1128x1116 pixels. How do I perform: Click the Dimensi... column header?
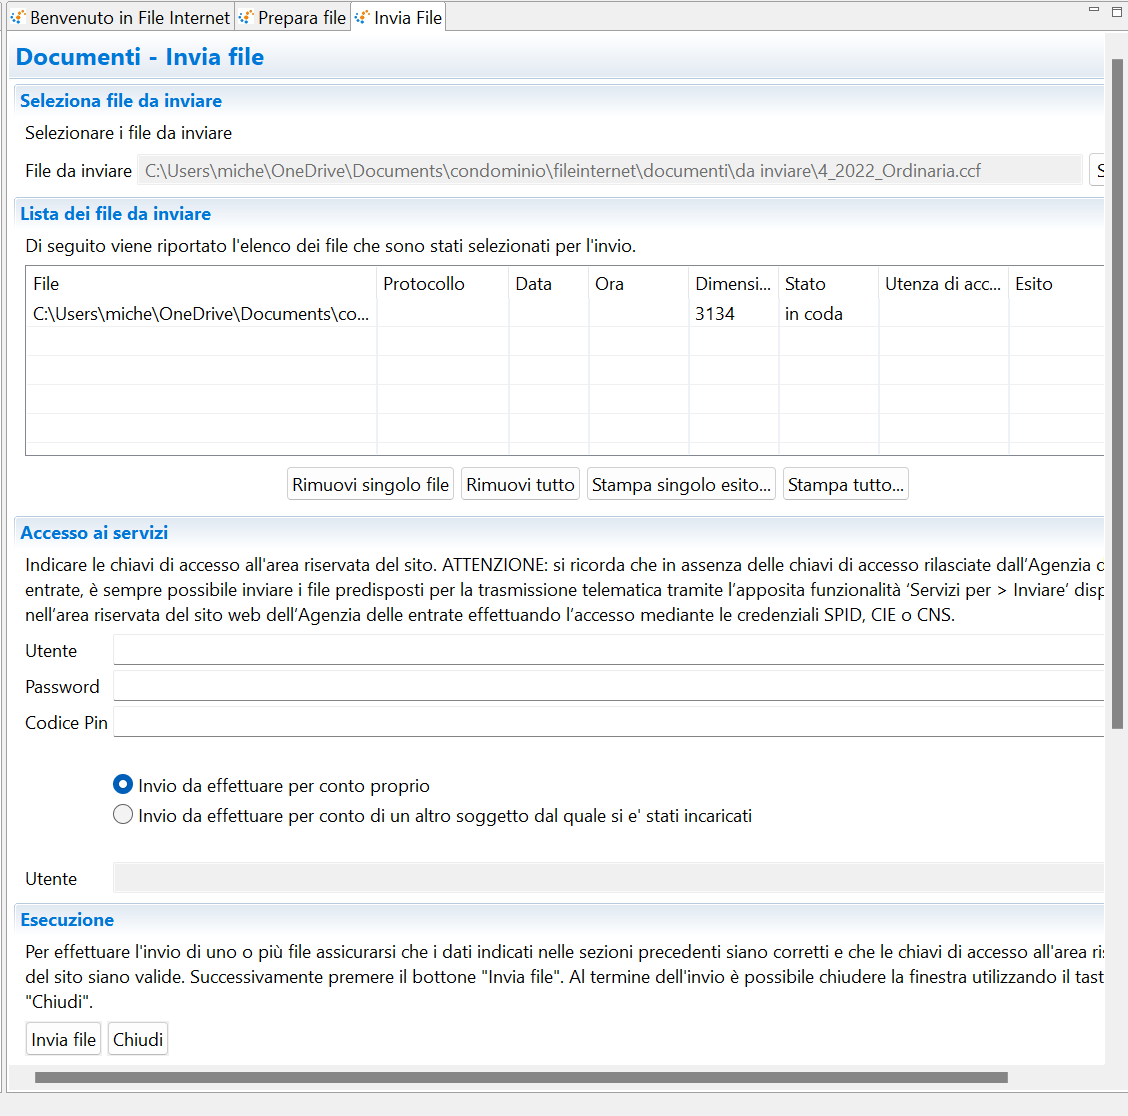[734, 283]
